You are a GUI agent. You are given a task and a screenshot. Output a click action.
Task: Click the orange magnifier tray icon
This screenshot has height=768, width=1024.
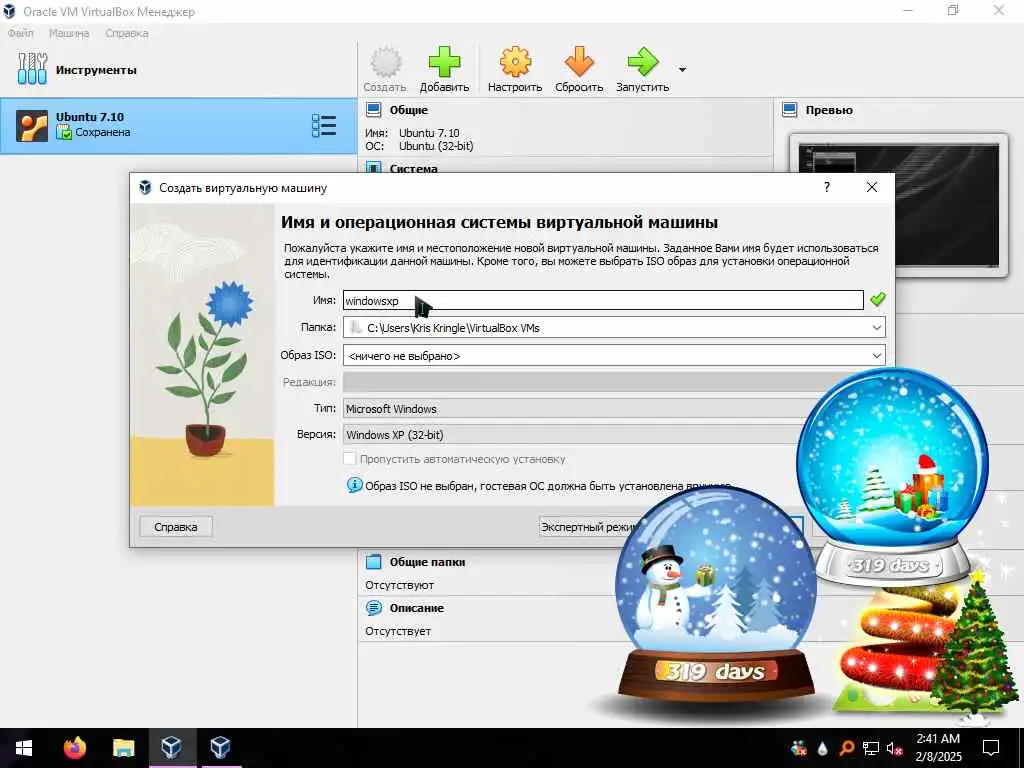point(847,748)
